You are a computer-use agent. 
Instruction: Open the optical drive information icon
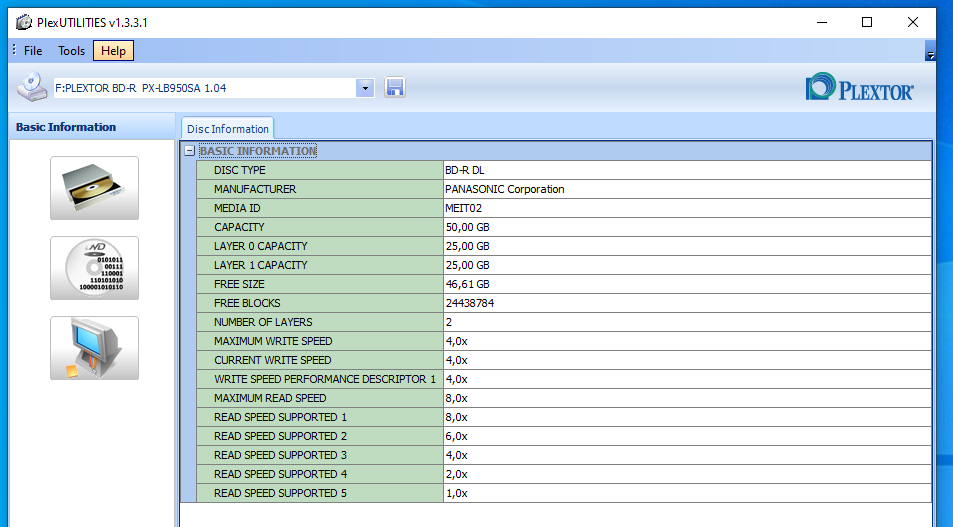tap(94, 188)
